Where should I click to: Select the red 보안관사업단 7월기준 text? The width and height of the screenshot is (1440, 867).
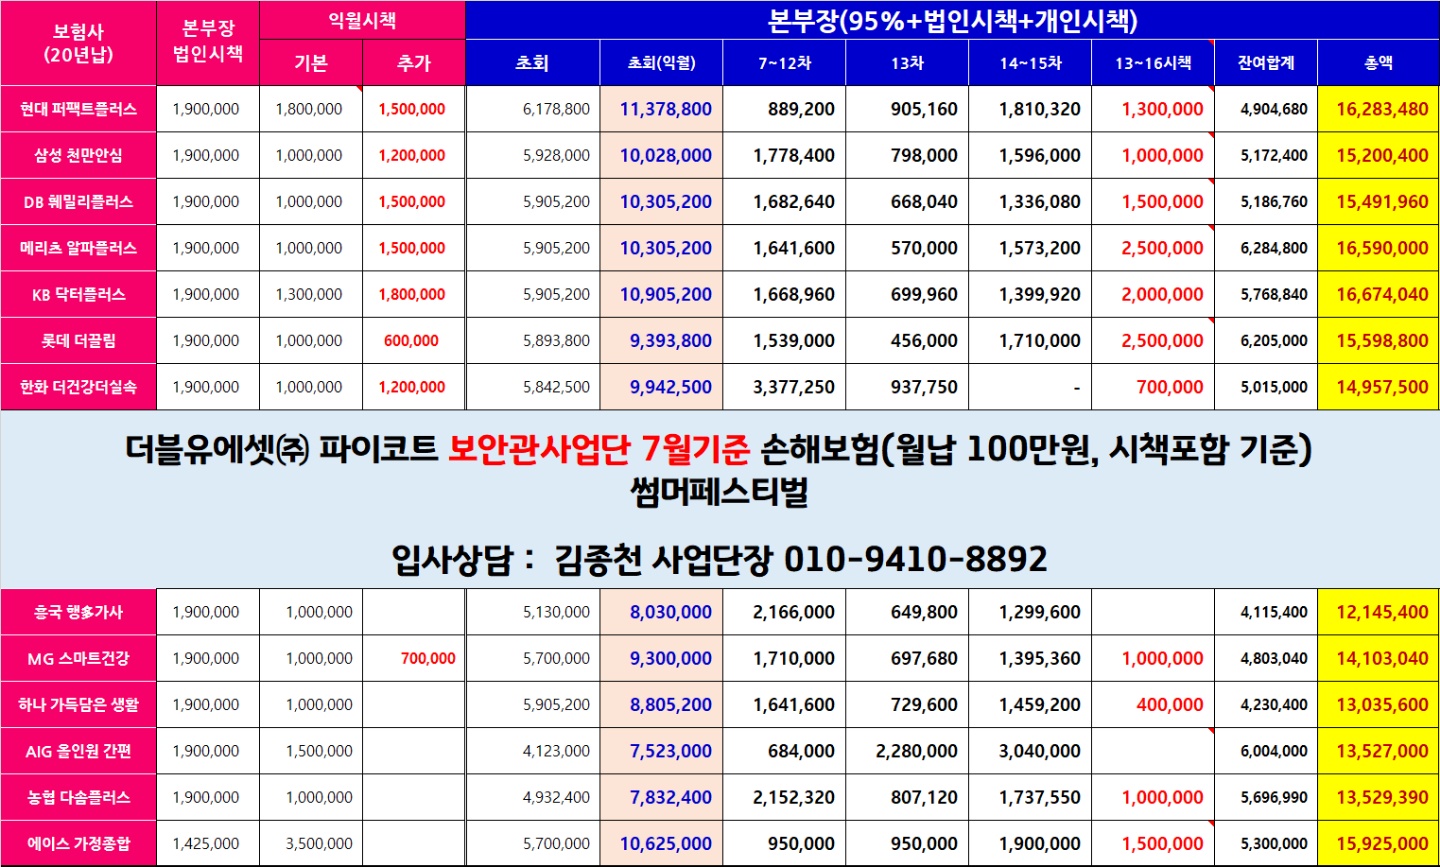point(598,449)
